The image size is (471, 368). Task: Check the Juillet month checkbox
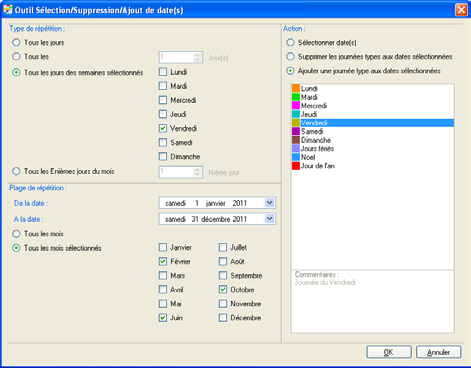pyautogui.click(x=223, y=247)
